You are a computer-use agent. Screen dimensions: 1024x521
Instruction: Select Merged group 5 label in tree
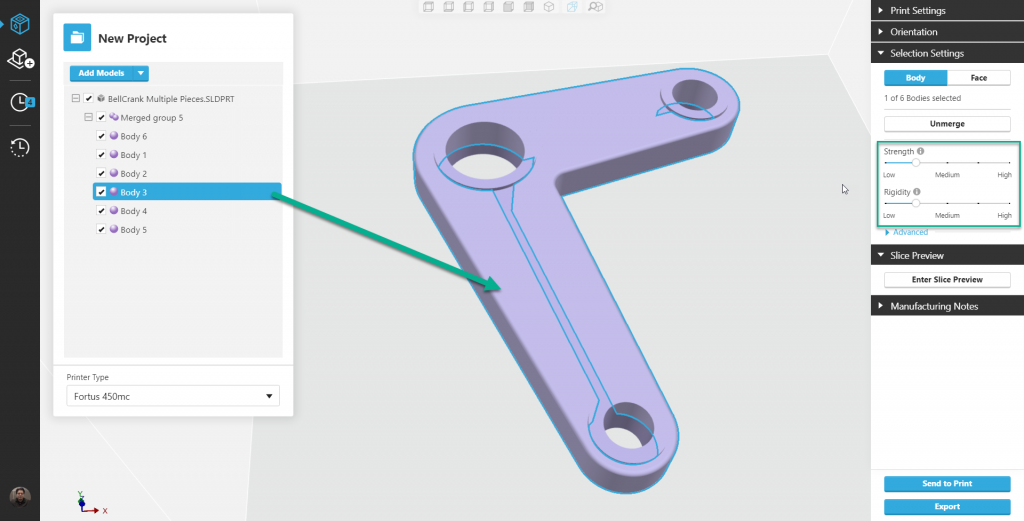click(x=152, y=118)
